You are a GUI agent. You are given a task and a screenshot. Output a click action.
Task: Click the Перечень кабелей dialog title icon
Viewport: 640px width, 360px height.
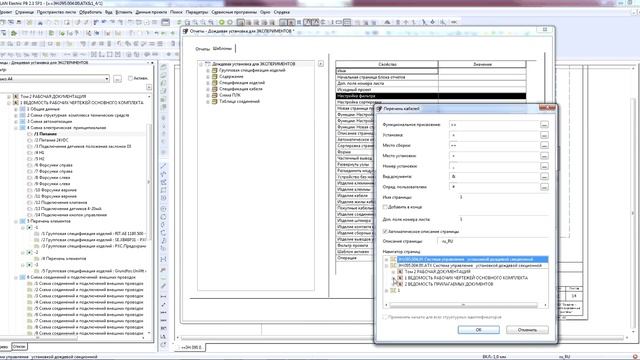[x=379, y=109]
